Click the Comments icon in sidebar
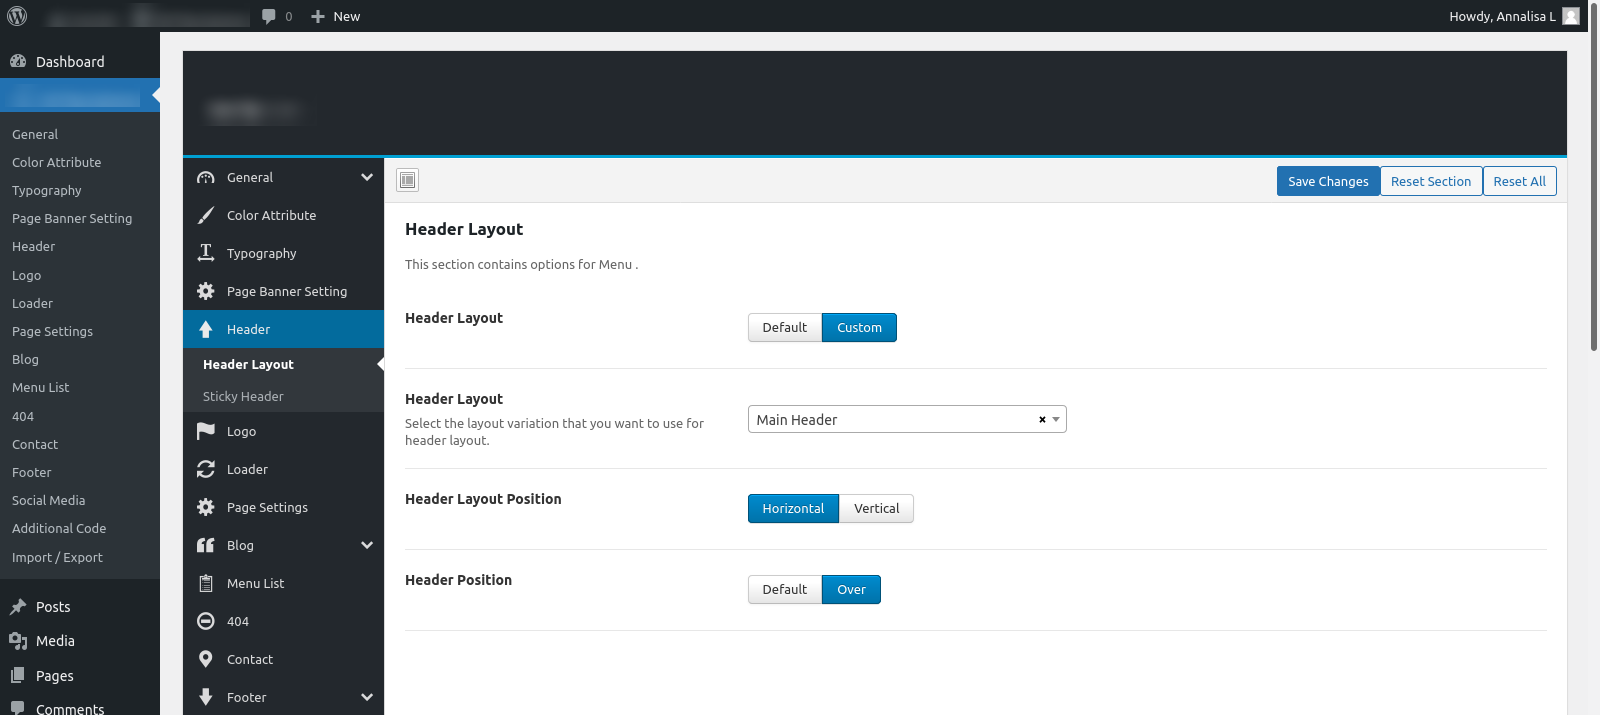 [18, 708]
